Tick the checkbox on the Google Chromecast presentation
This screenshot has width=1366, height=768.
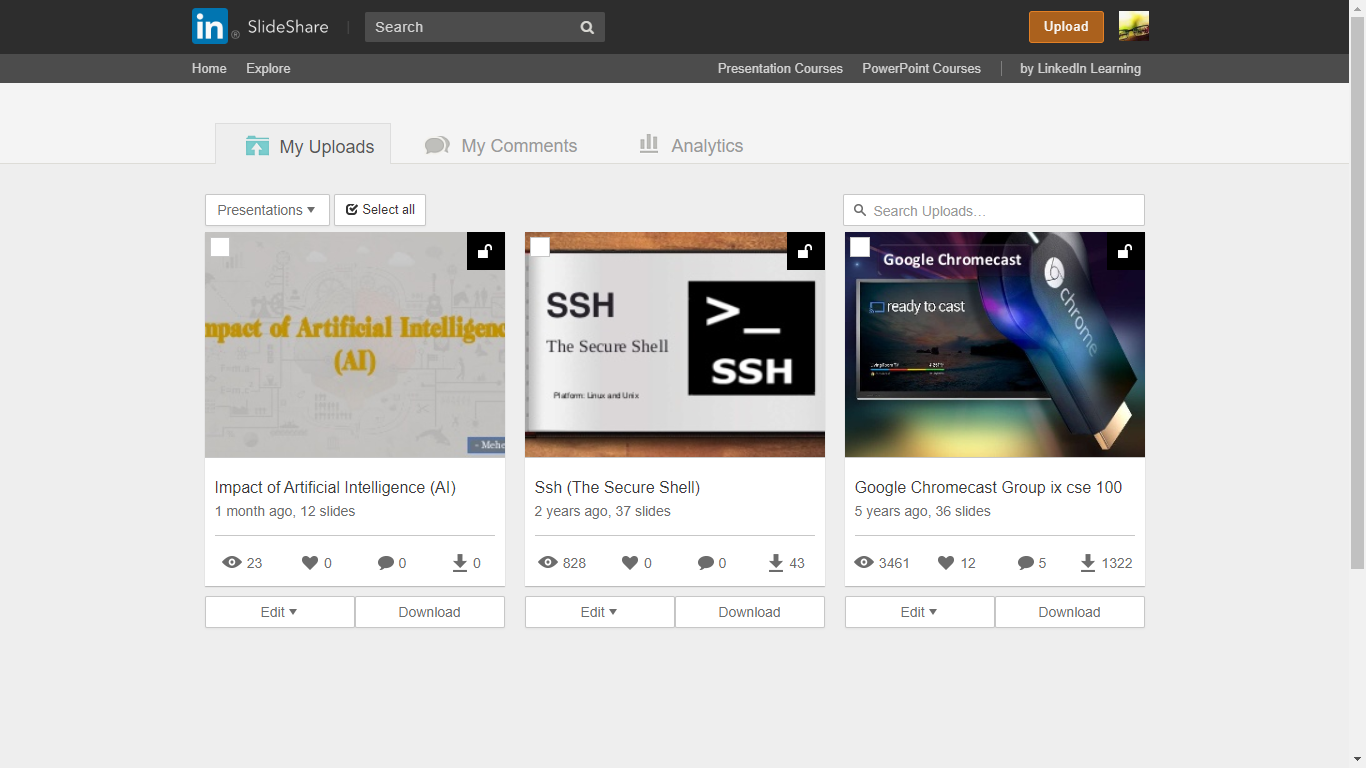click(860, 247)
